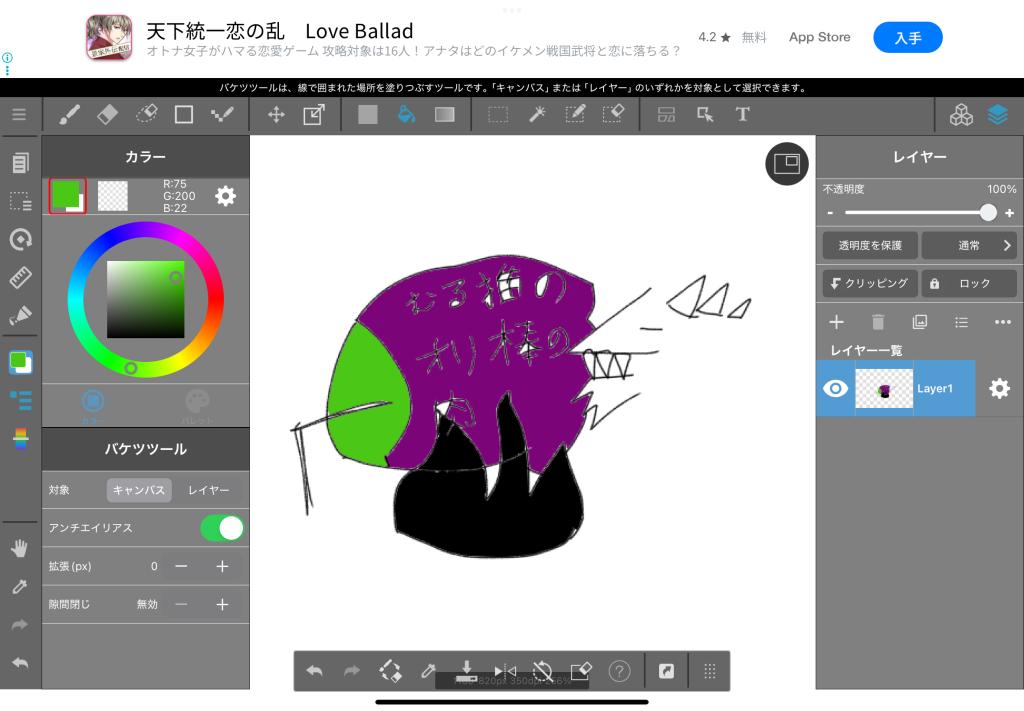
Task: Pick the Text tool
Action: [743, 115]
